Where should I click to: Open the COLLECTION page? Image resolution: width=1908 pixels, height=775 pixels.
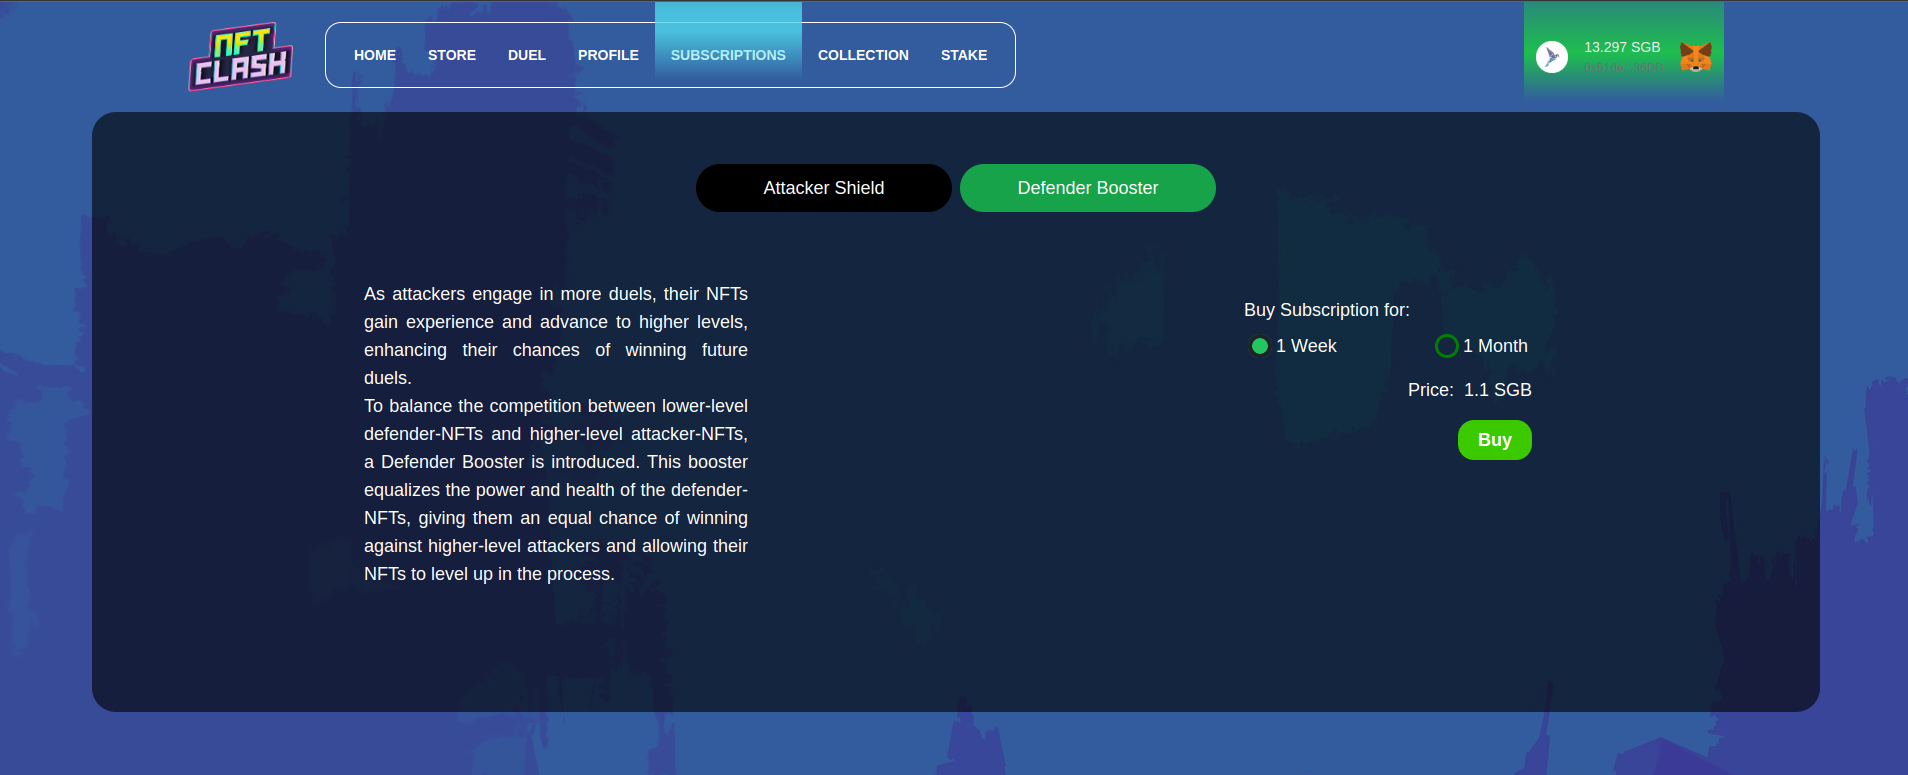point(863,55)
